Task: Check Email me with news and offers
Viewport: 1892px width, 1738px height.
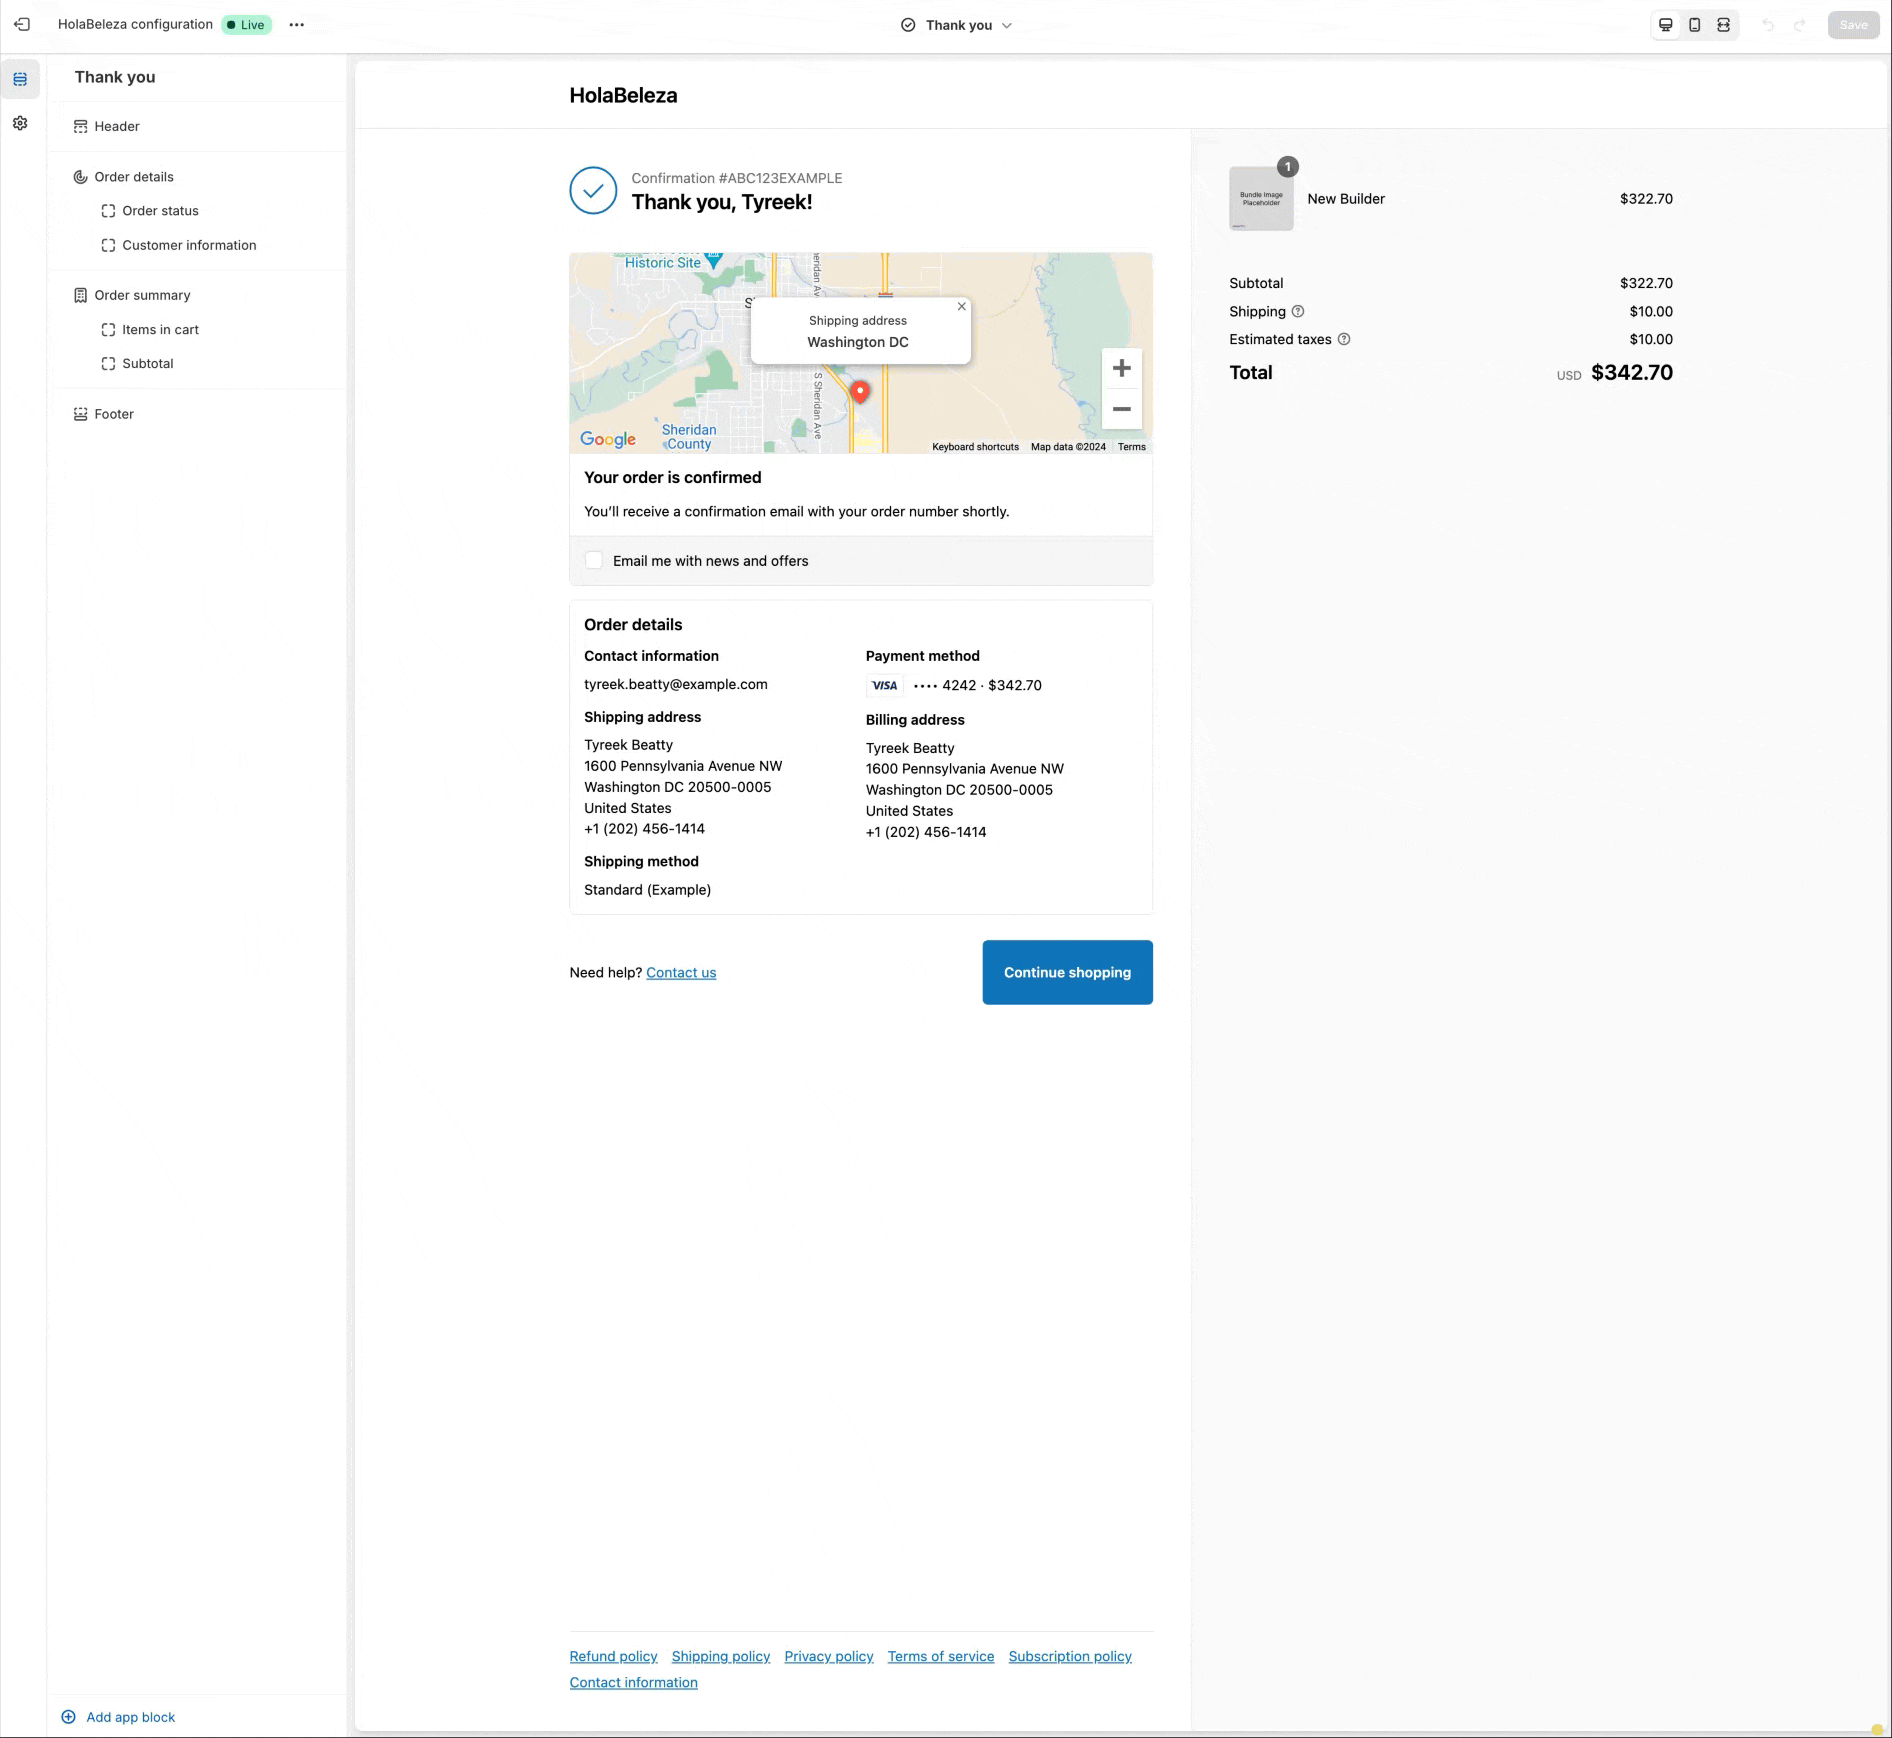Action: [x=594, y=561]
